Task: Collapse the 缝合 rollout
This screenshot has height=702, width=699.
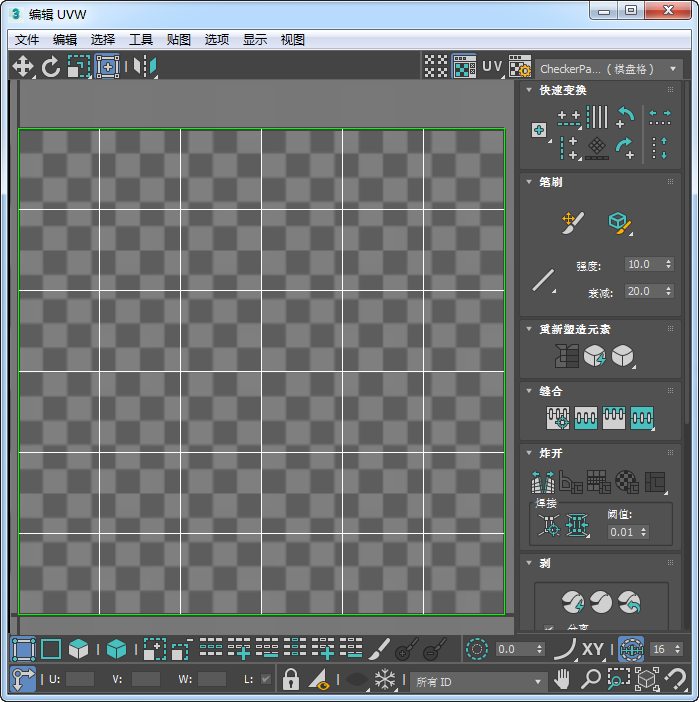Action: tap(529, 391)
